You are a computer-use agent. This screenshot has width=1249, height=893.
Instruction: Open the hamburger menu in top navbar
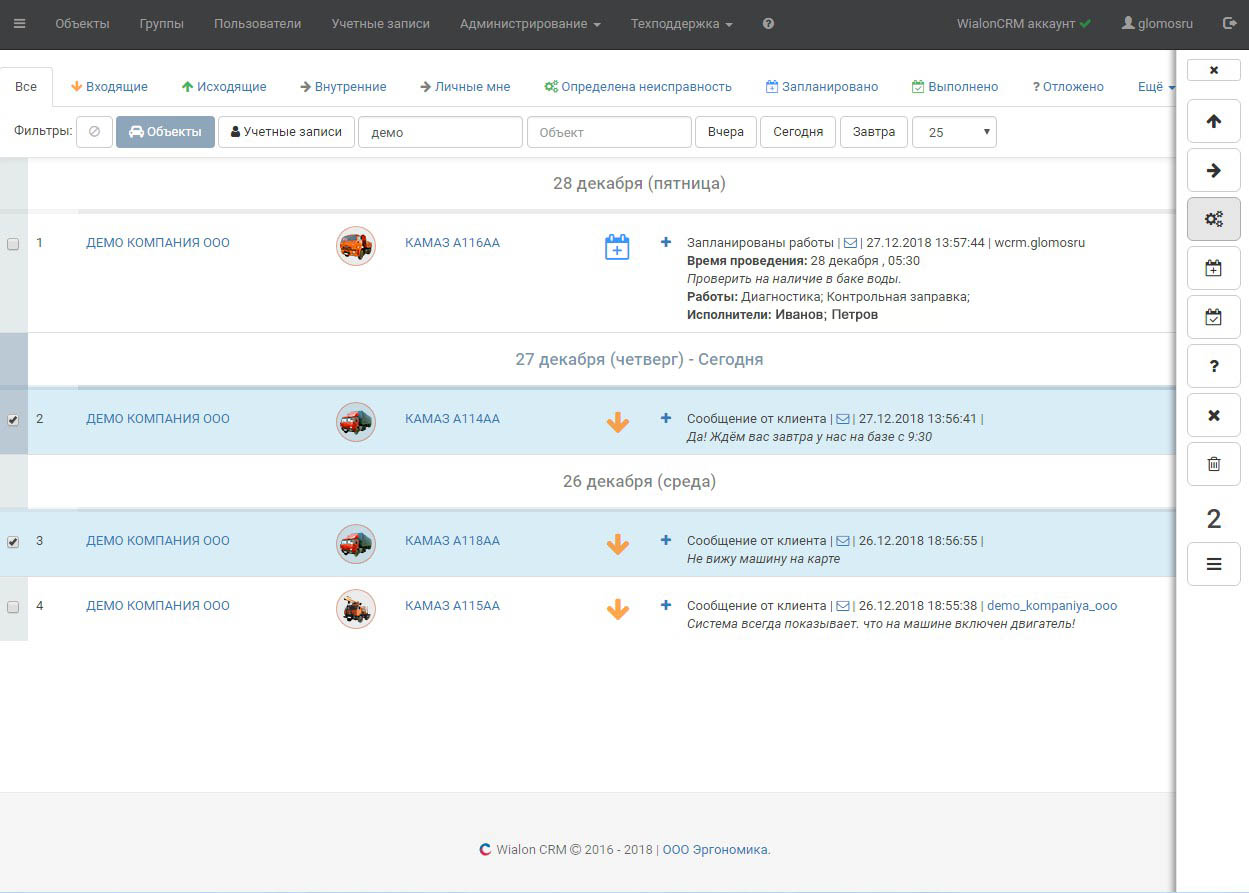(20, 23)
